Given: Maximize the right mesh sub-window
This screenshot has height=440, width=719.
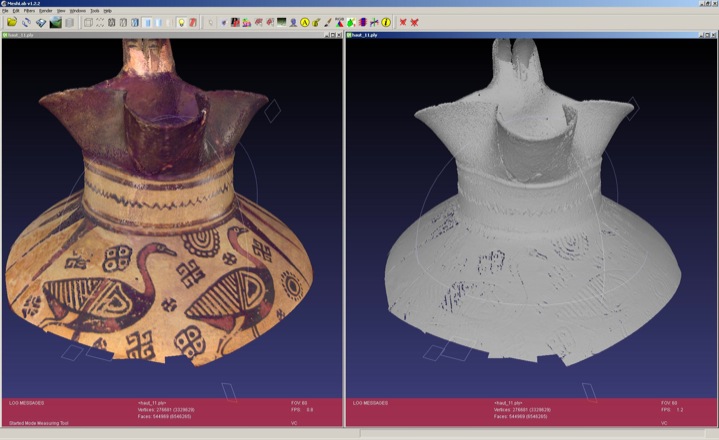Looking at the screenshot, I should 708,35.
